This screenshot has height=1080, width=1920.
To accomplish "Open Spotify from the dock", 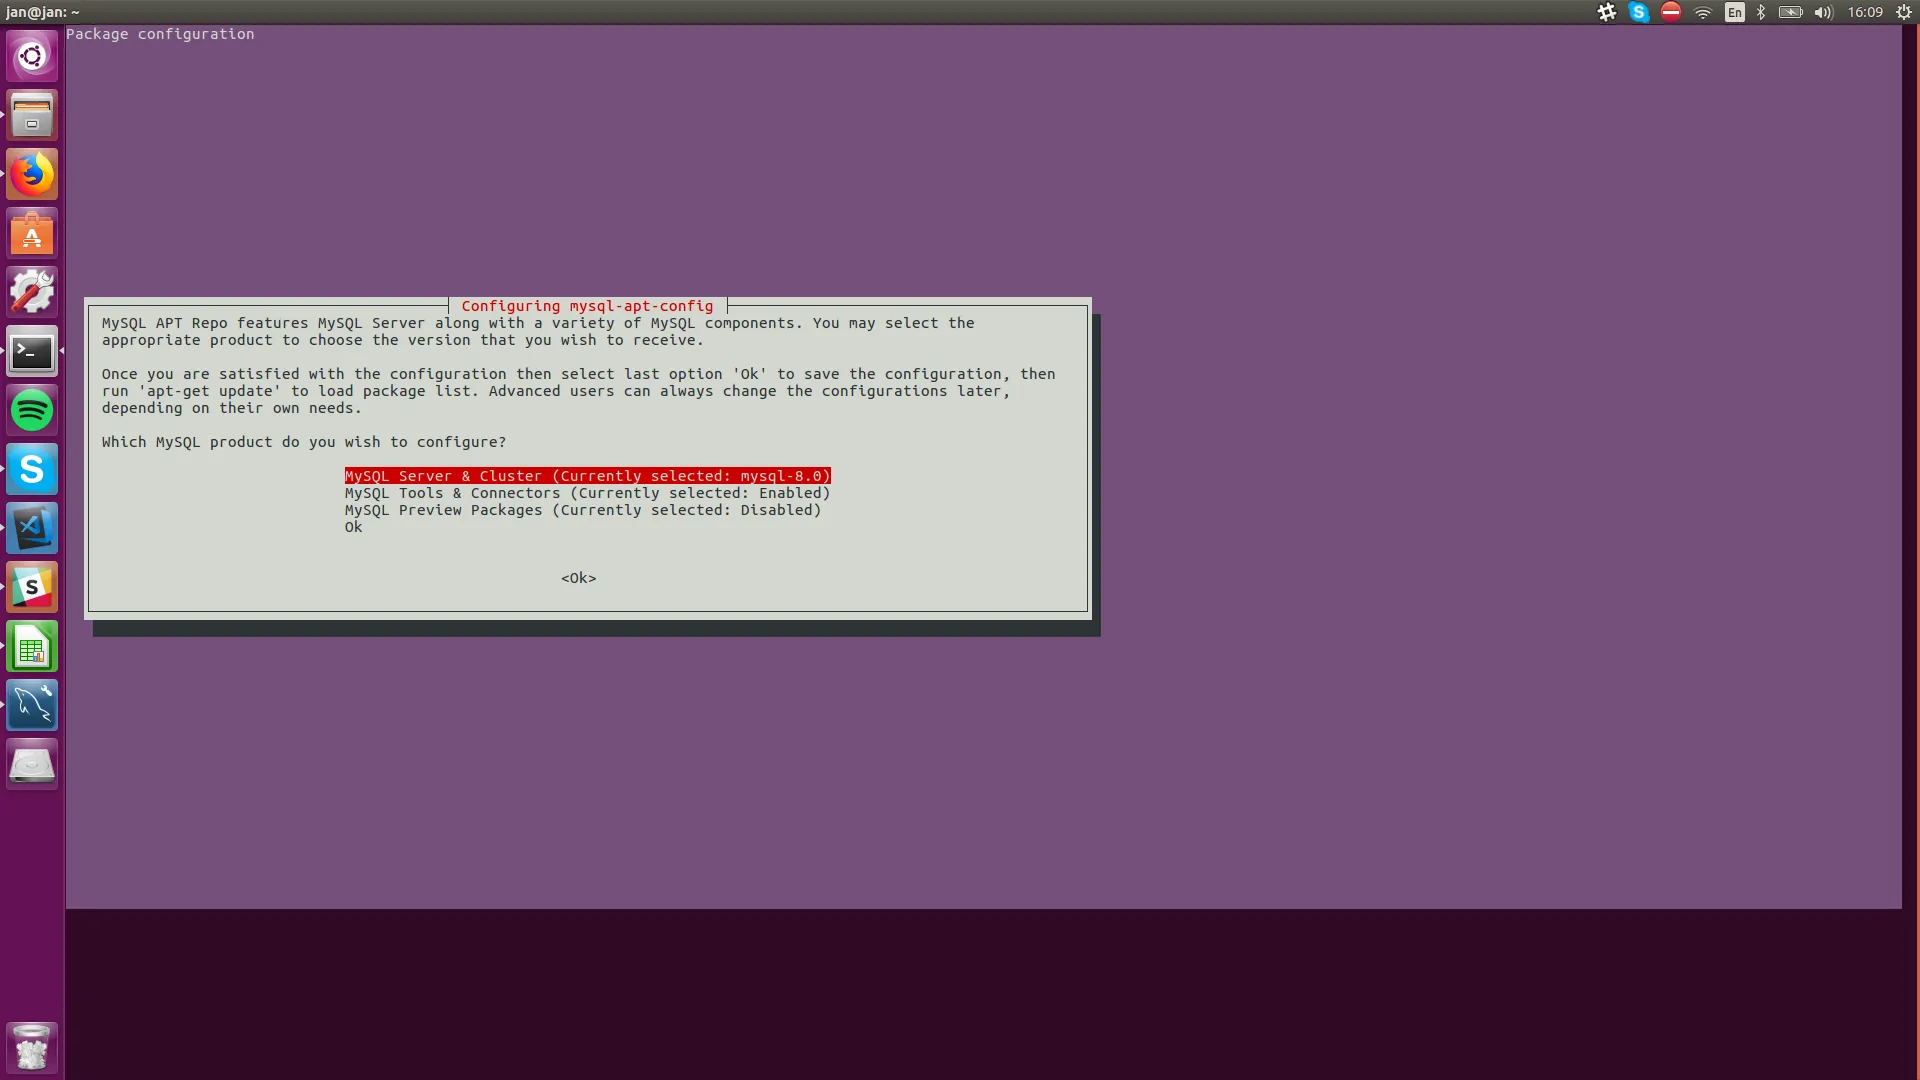I will (x=32, y=411).
